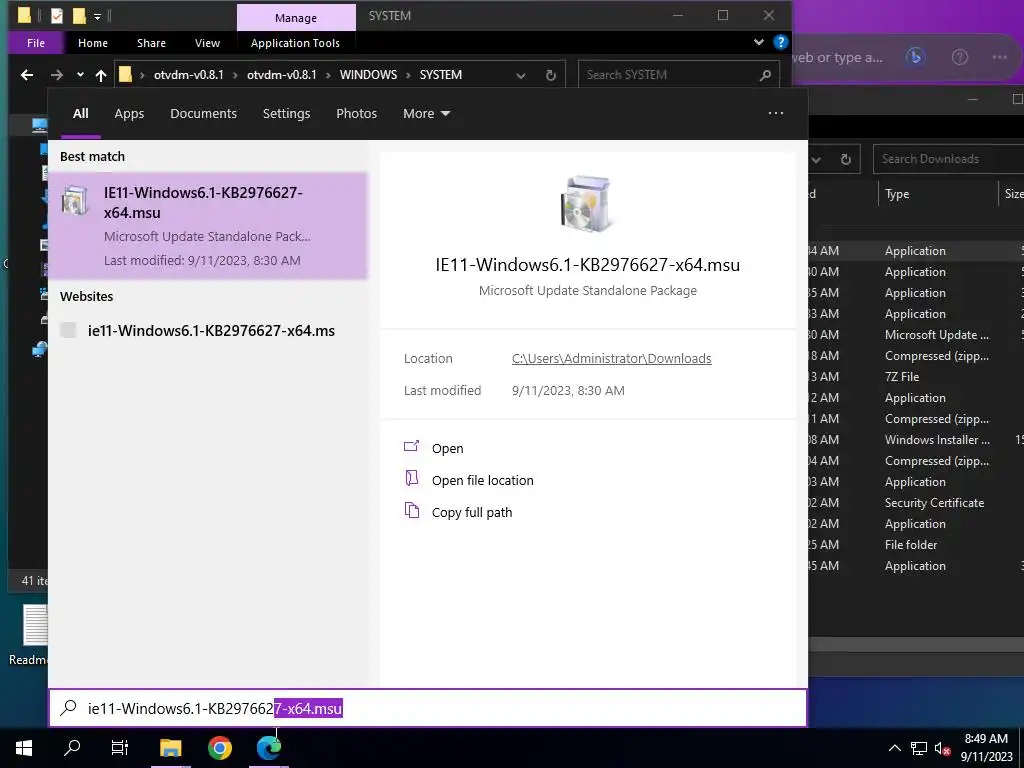The image size is (1024, 768).
Task: Click the taskbar search magnifier icon
Action: 72,747
